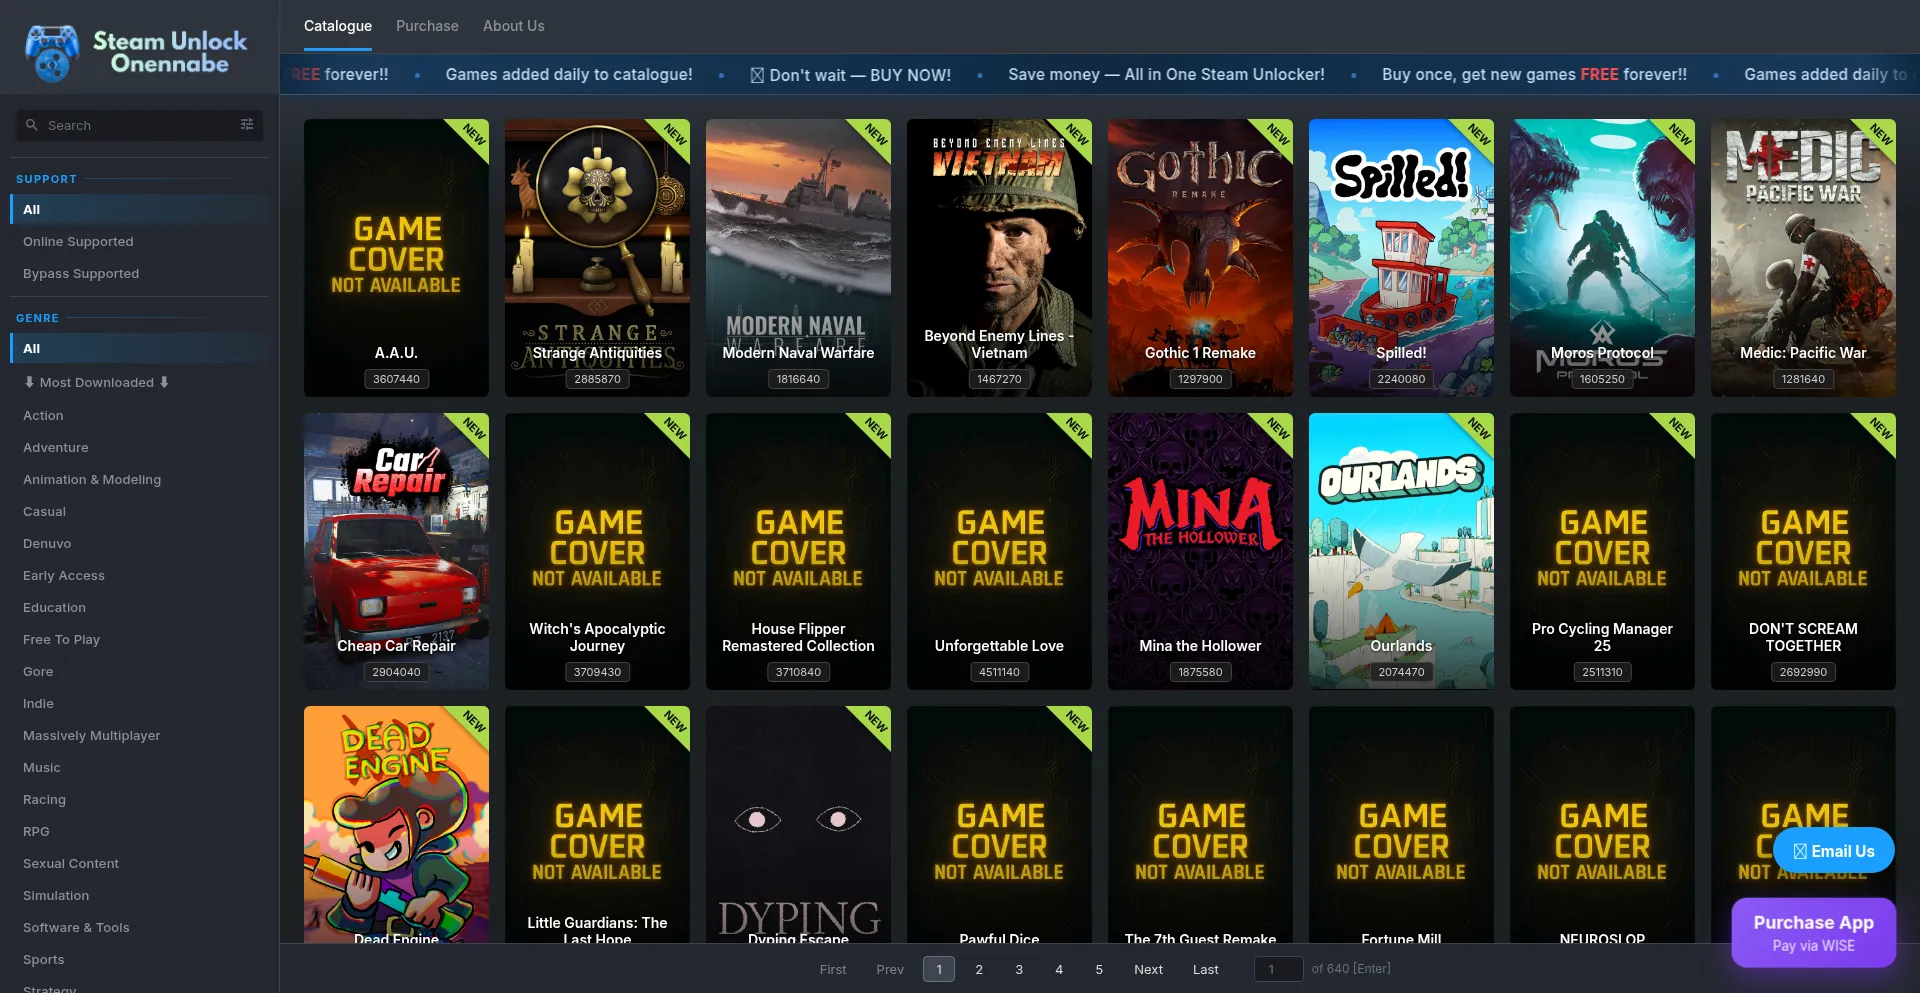Jump to Last page
This screenshot has width=1920, height=993.
[1206, 969]
